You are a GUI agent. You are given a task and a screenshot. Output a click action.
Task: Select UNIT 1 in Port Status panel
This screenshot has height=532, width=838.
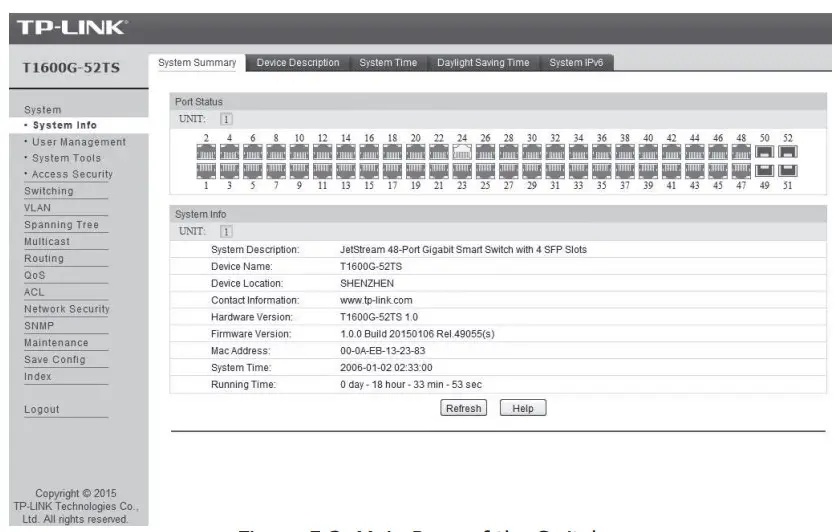(226, 119)
